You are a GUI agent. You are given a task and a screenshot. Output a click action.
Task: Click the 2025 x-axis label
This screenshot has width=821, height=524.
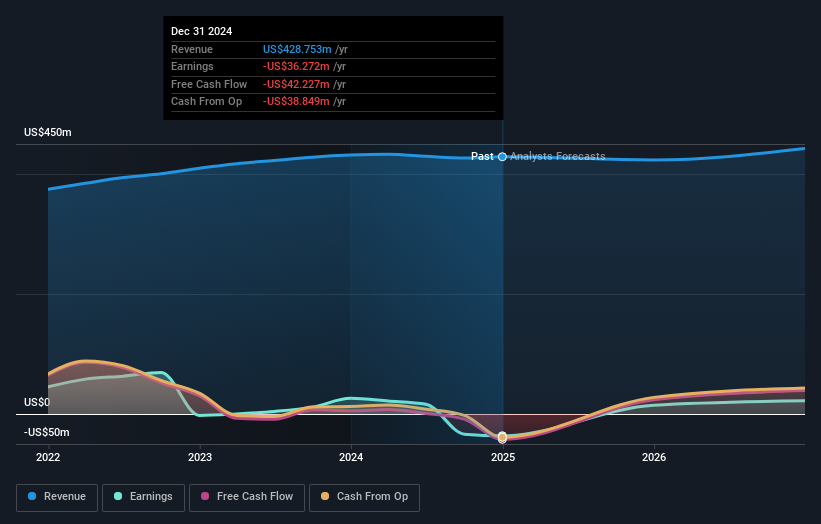503,457
